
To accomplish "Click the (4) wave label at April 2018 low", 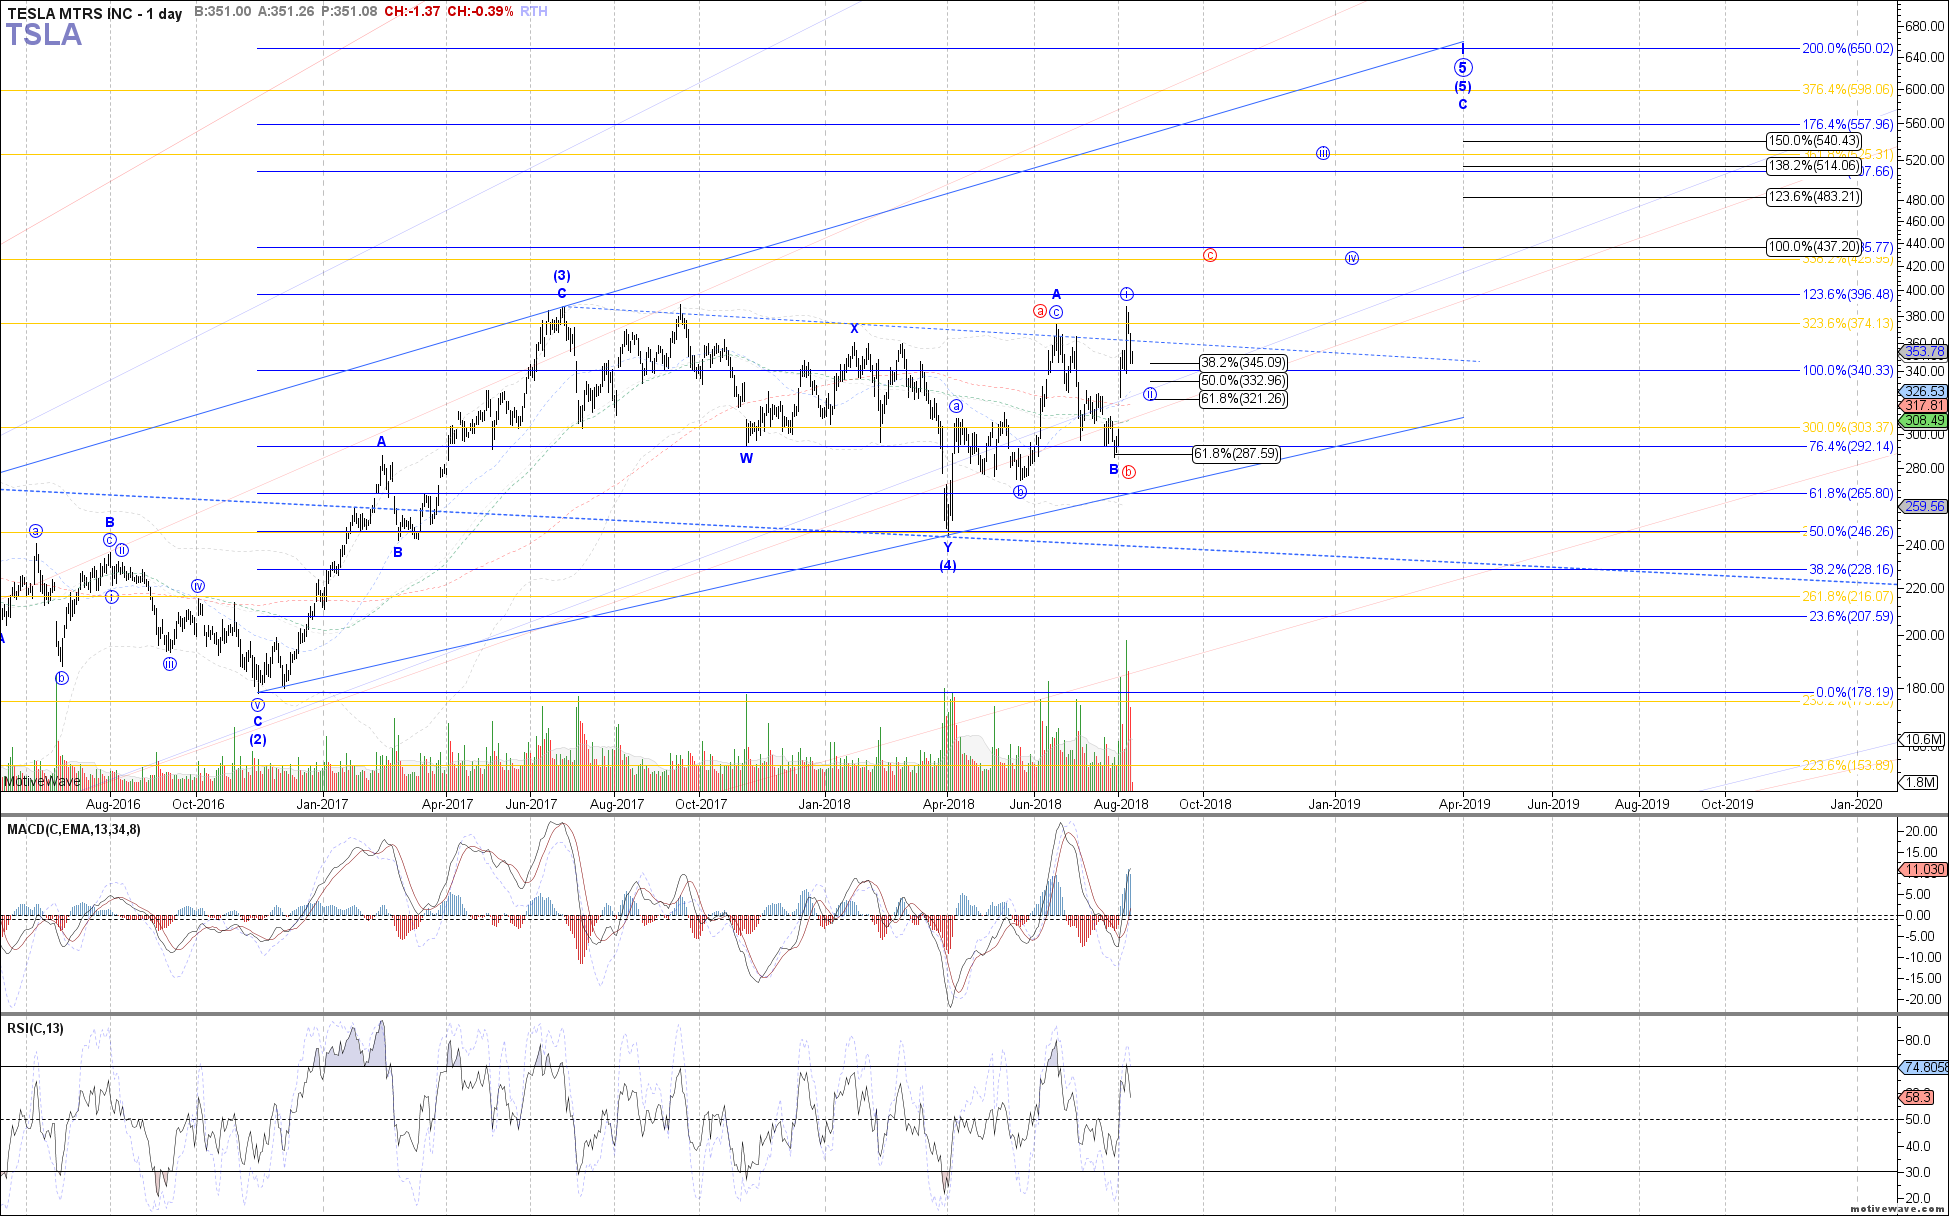I will coord(947,566).
